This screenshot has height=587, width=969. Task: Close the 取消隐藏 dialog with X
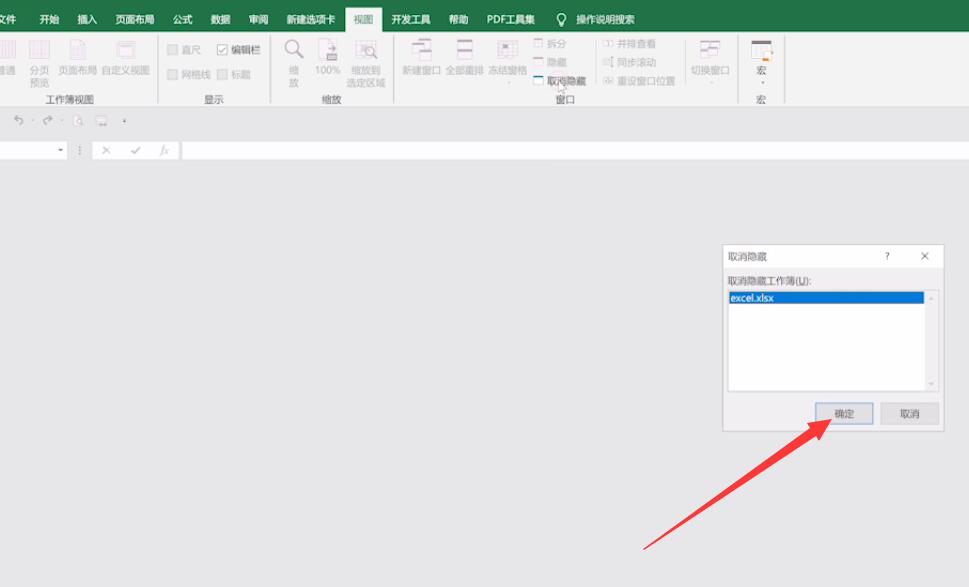click(925, 256)
